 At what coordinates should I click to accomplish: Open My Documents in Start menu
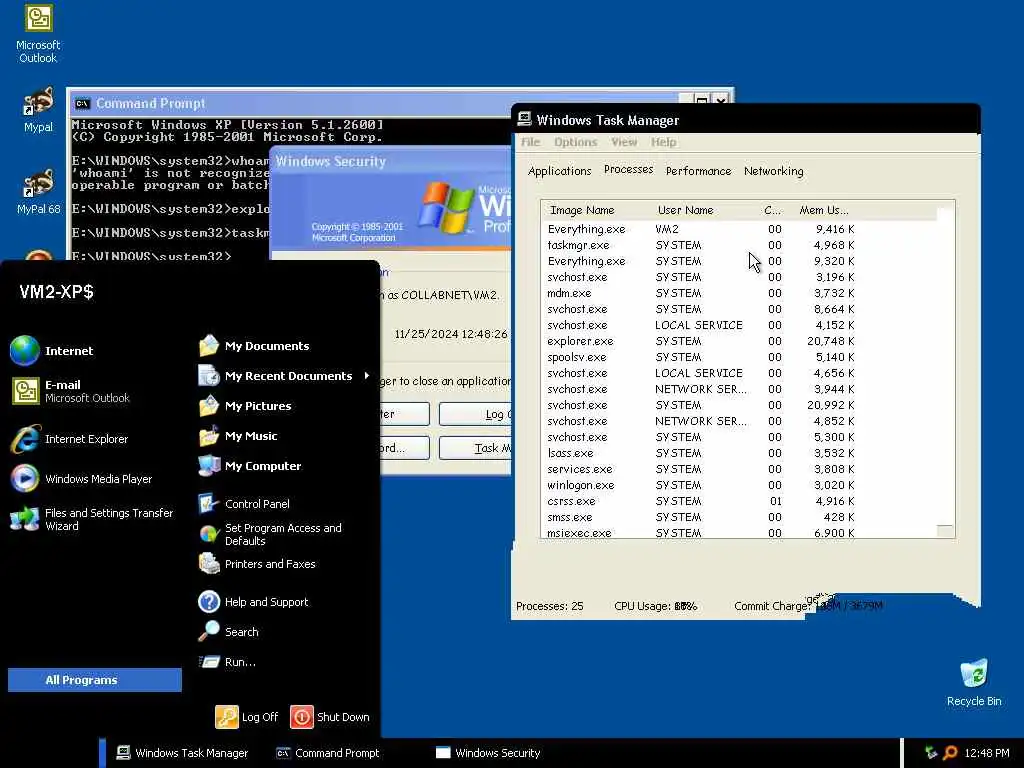click(254, 345)
